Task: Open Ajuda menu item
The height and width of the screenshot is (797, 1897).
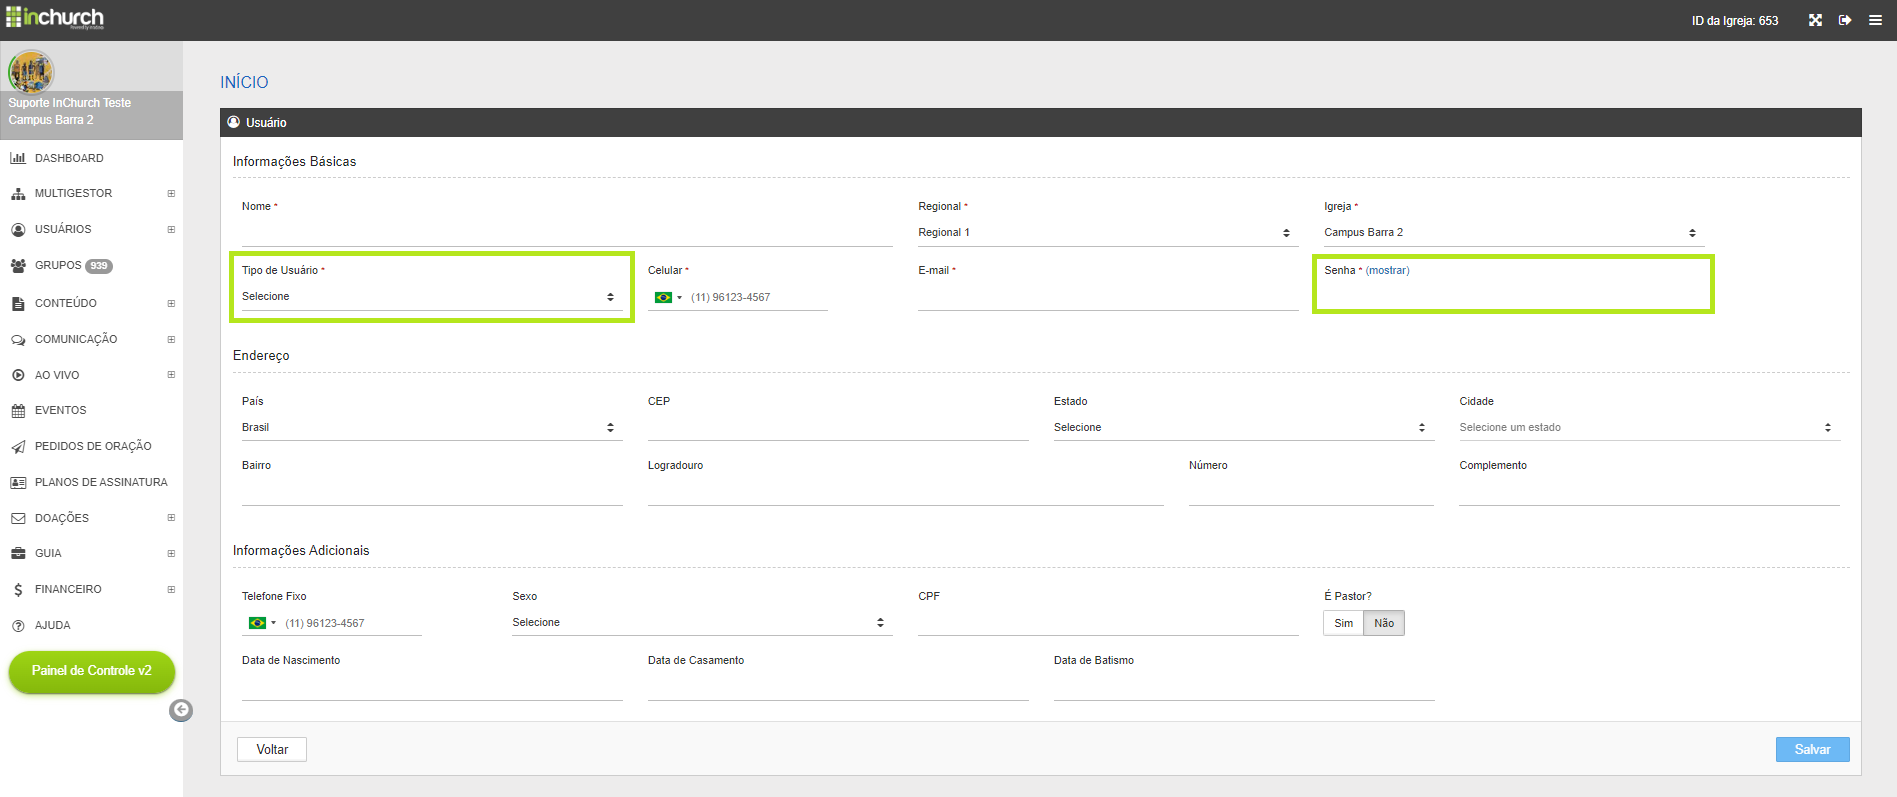Action: click(x=91, y=626)
